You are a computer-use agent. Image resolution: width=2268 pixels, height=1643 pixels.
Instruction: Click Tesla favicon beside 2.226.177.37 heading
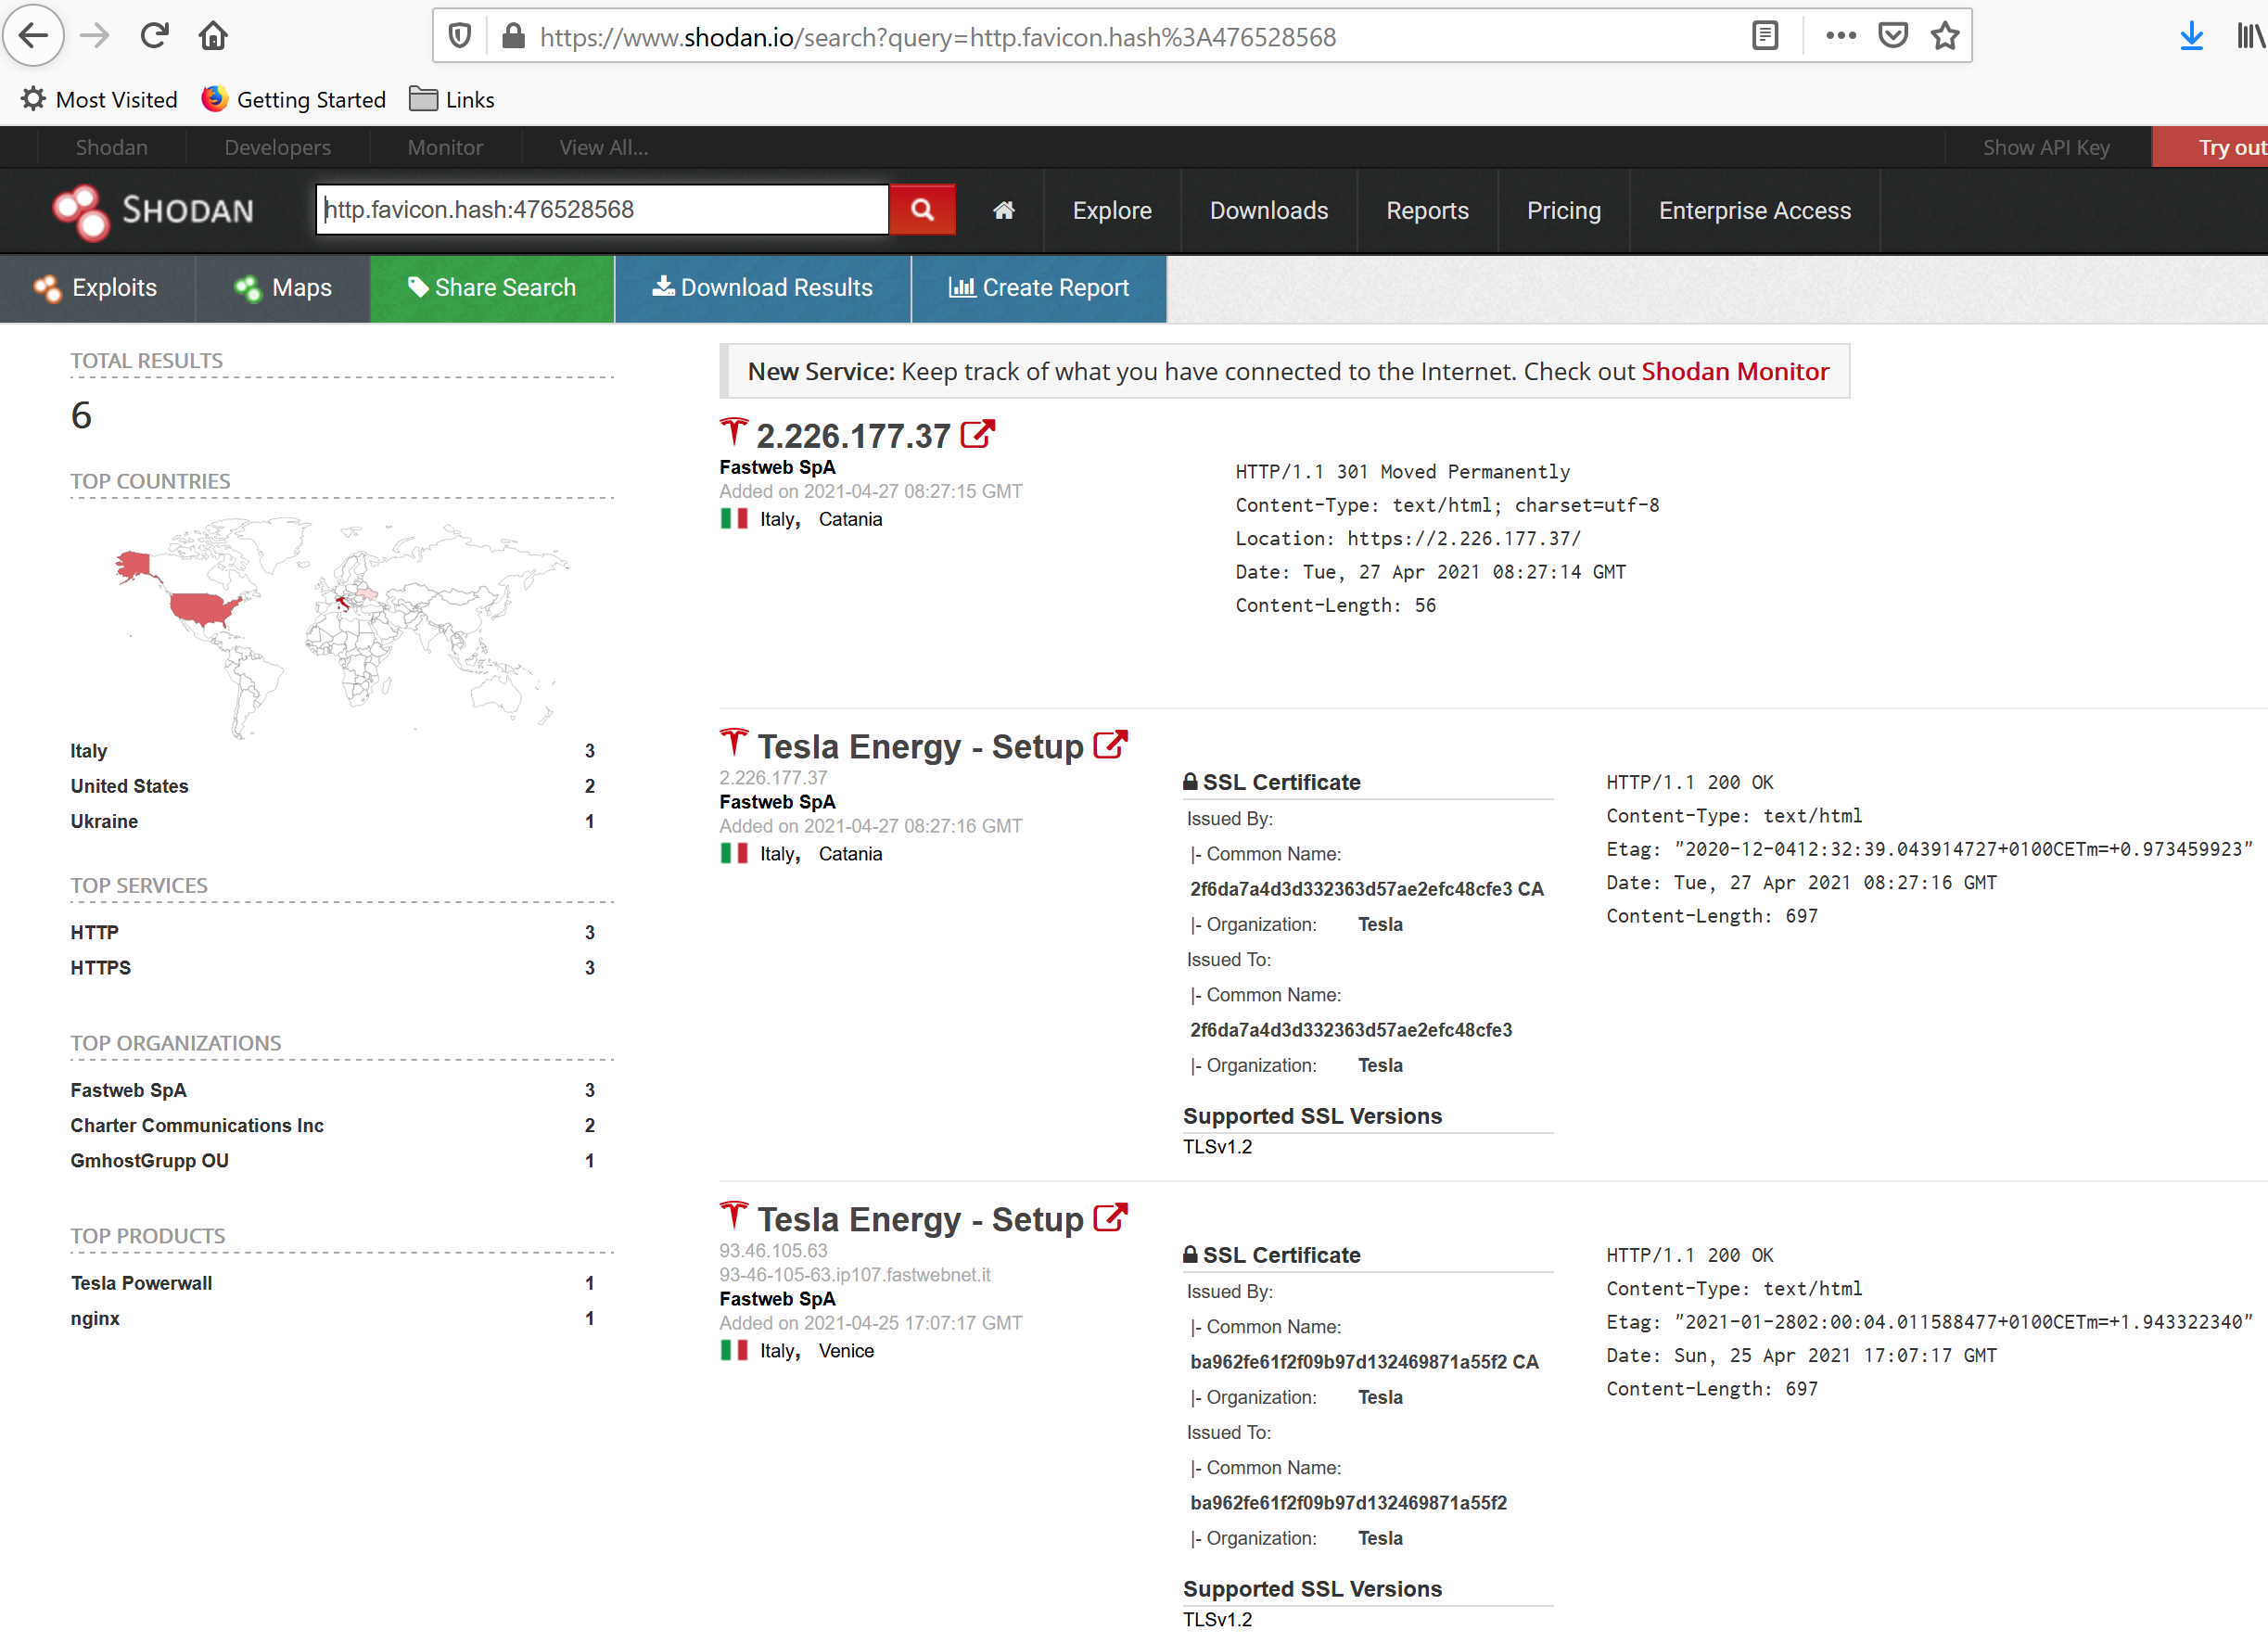point(733,433)
